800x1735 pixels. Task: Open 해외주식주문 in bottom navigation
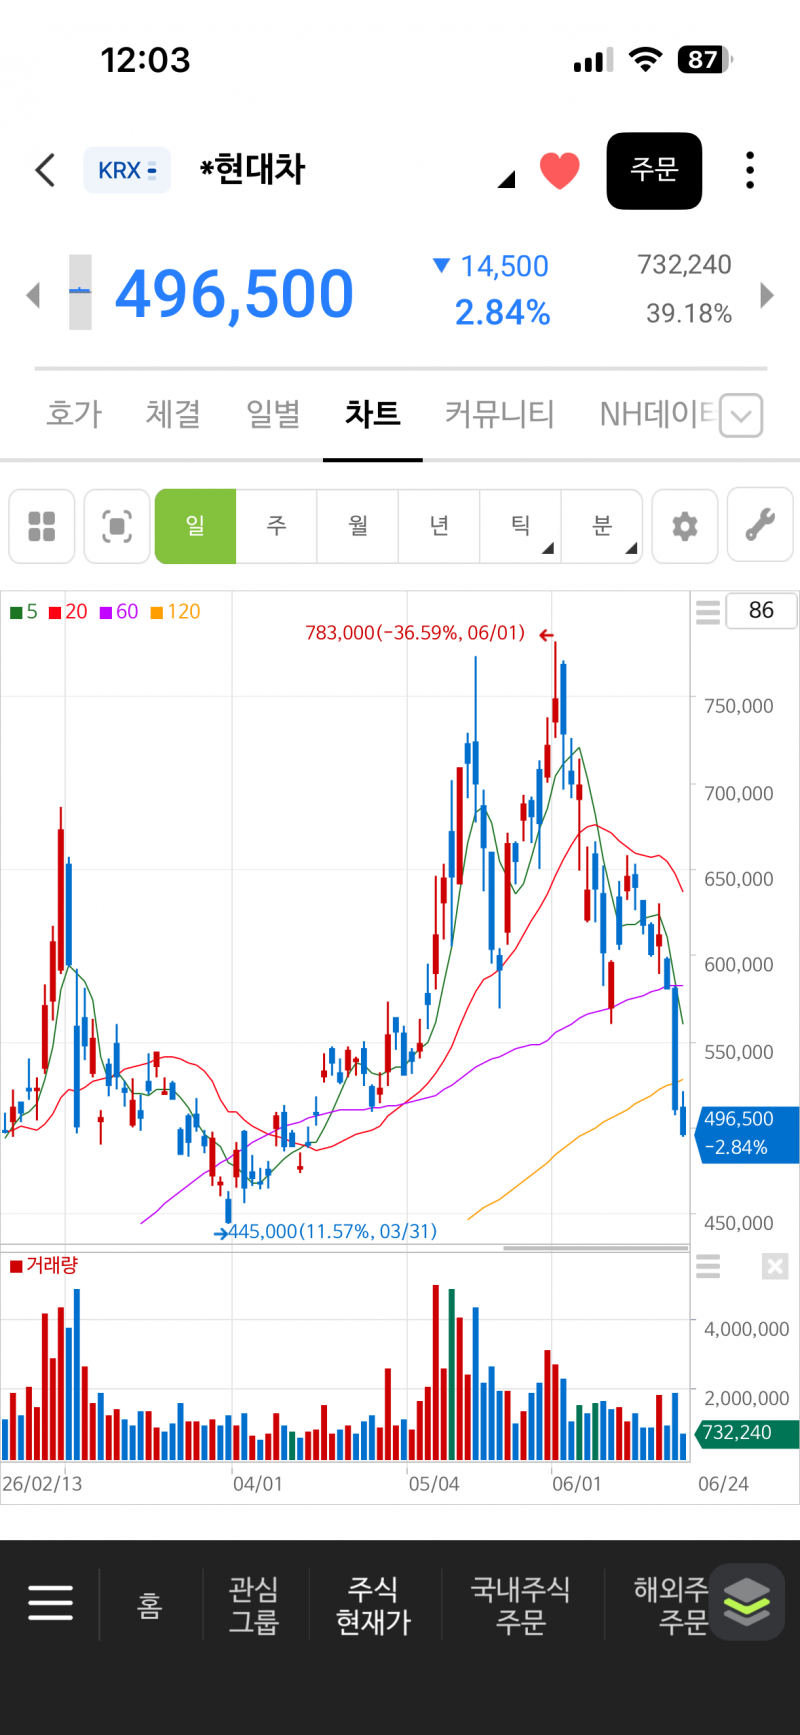(672, 1605)
